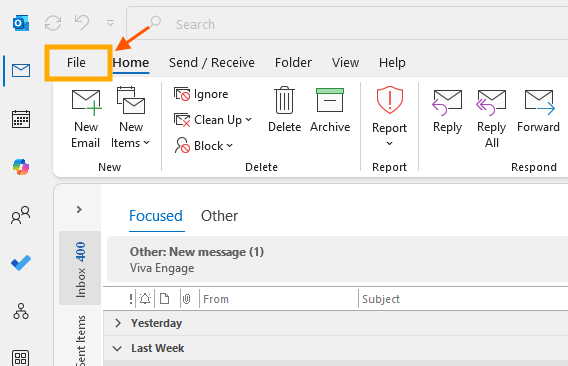
Task: Expand the Yesterday message group
Action: click(118, 323)
